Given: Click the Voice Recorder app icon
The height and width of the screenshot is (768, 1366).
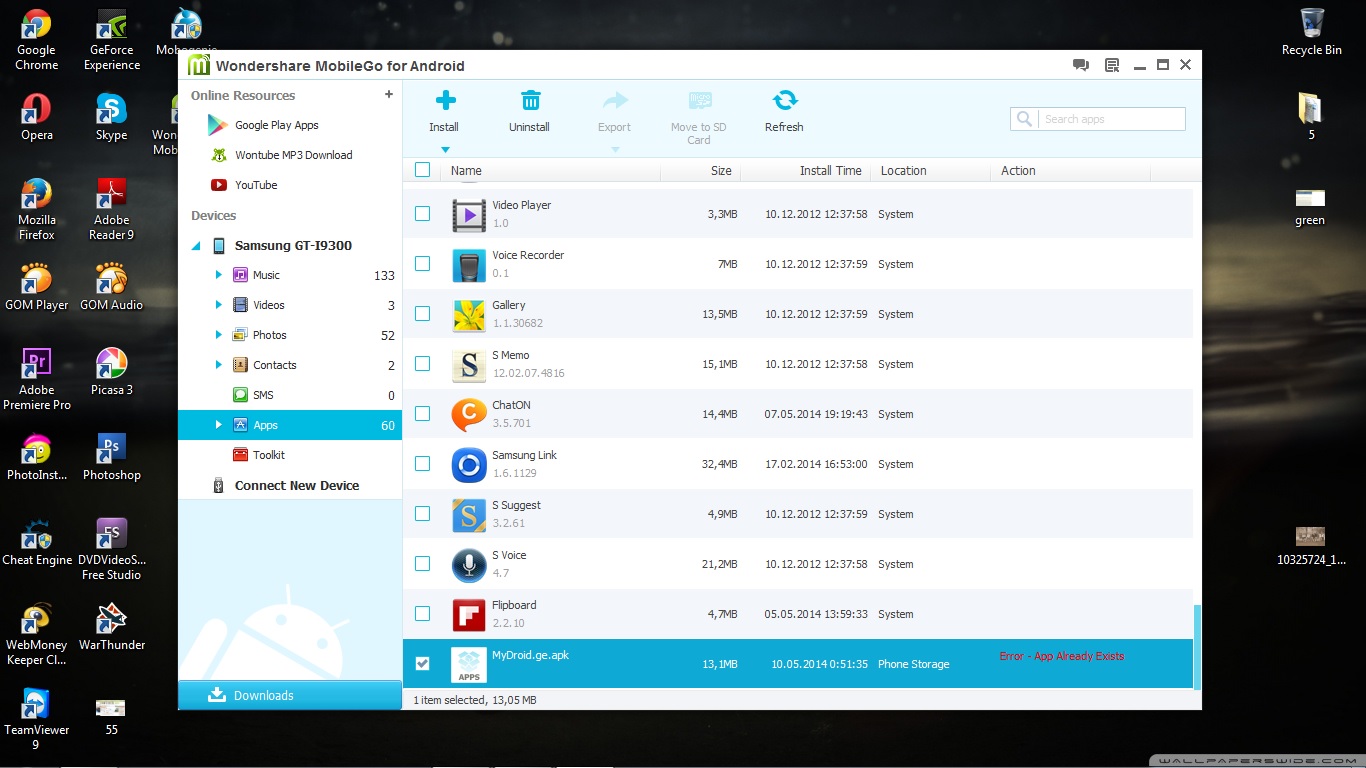Looking at the screenshot, I should coord(469,264).
